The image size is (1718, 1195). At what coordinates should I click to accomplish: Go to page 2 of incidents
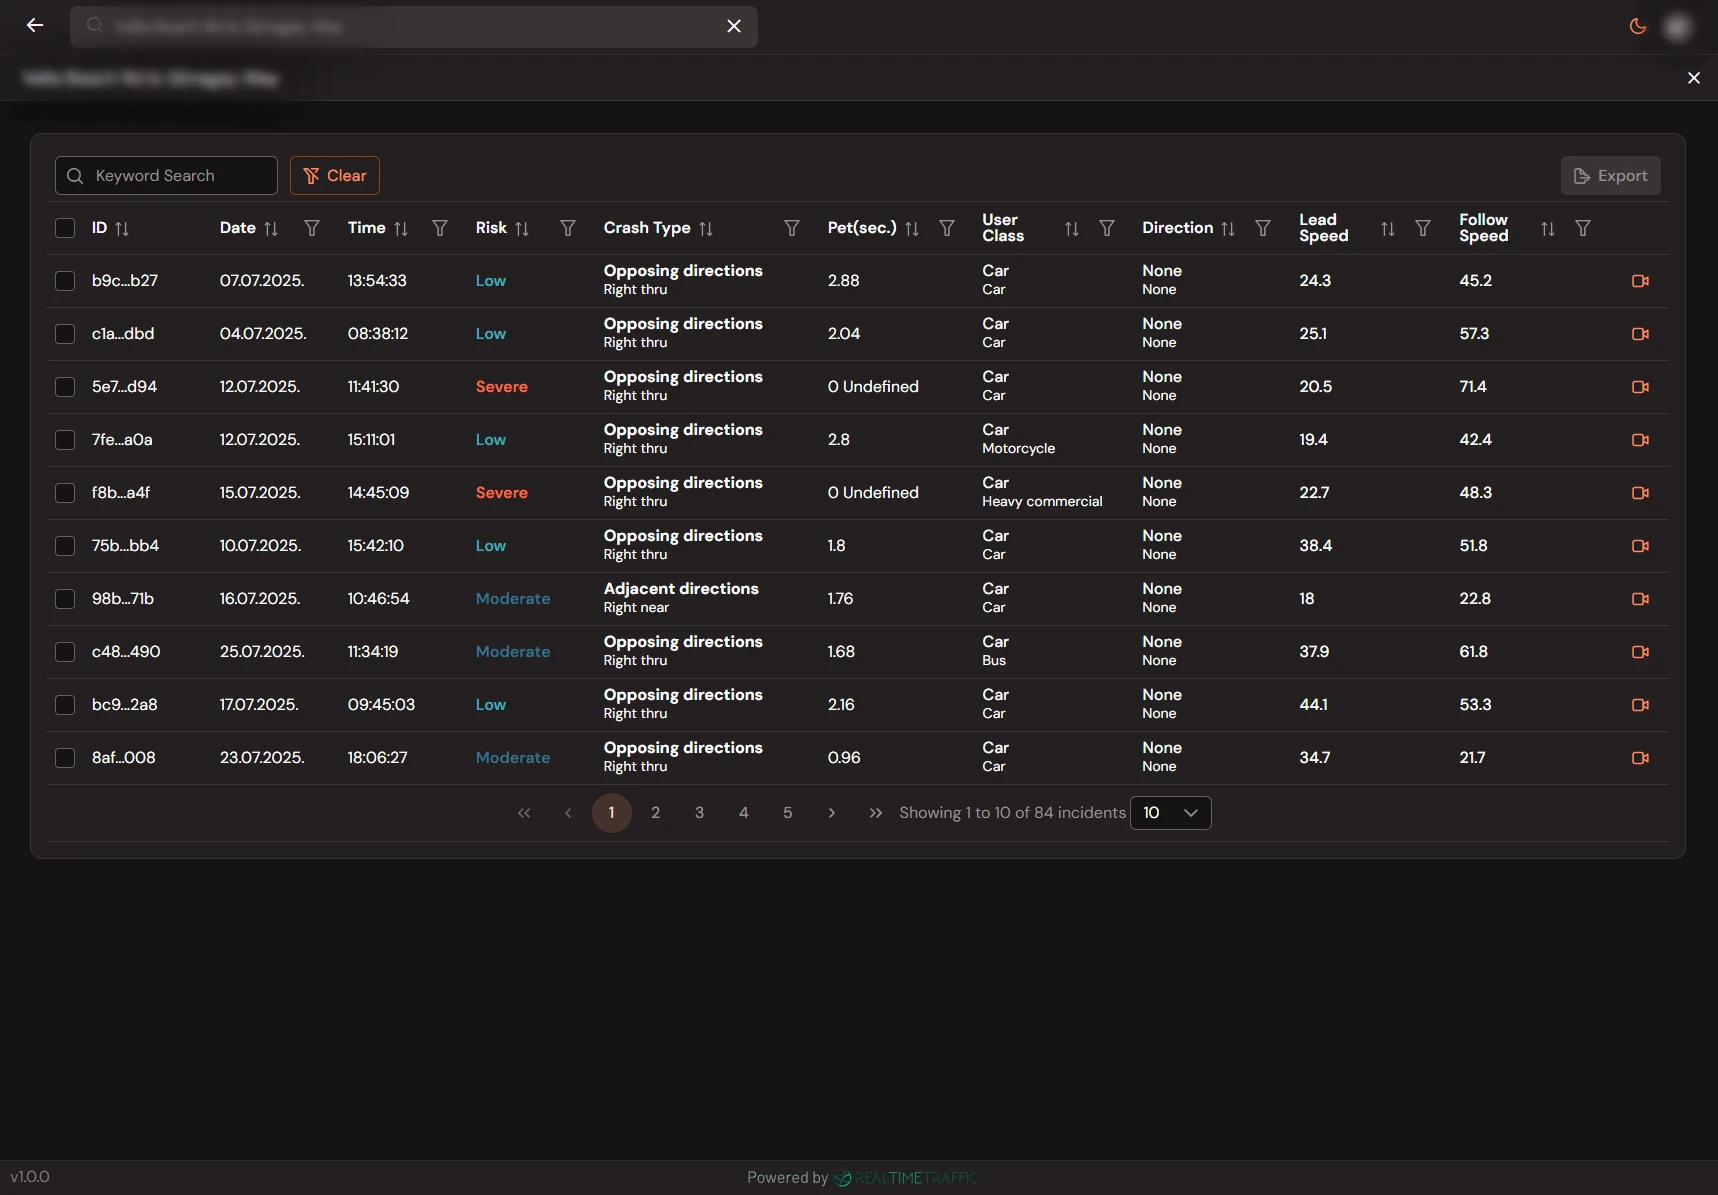655,813
